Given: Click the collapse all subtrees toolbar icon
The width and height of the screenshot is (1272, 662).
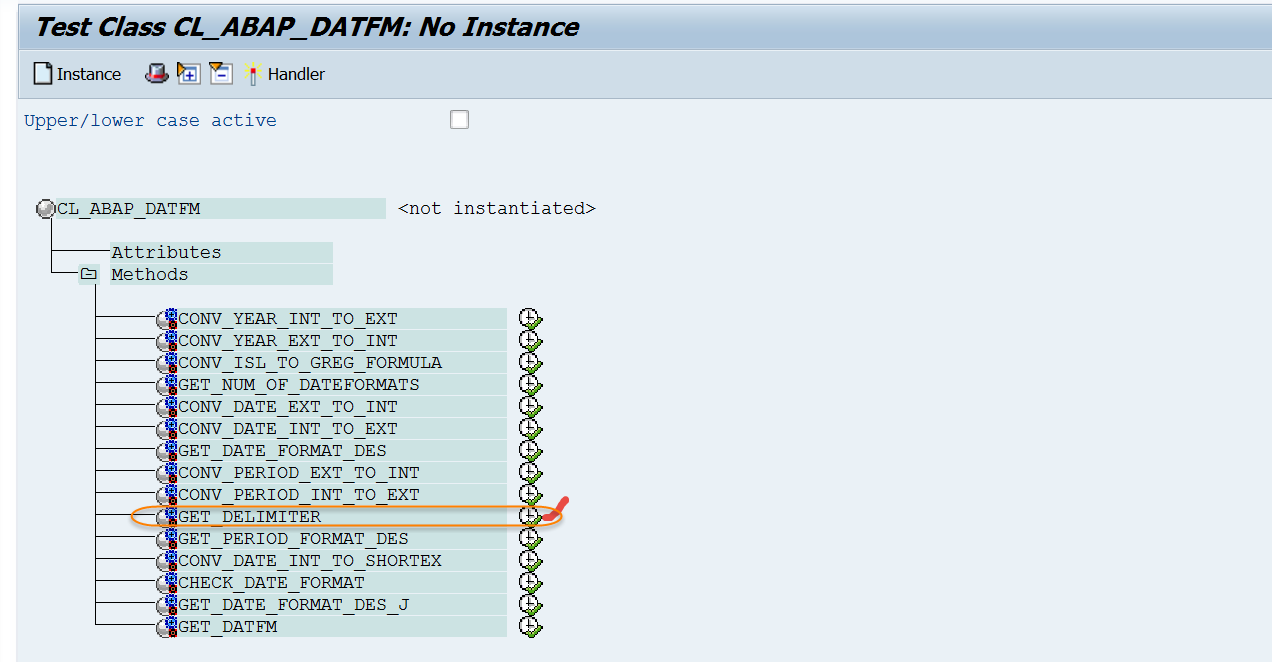Looking at the screenshot, I should [220, 73].
